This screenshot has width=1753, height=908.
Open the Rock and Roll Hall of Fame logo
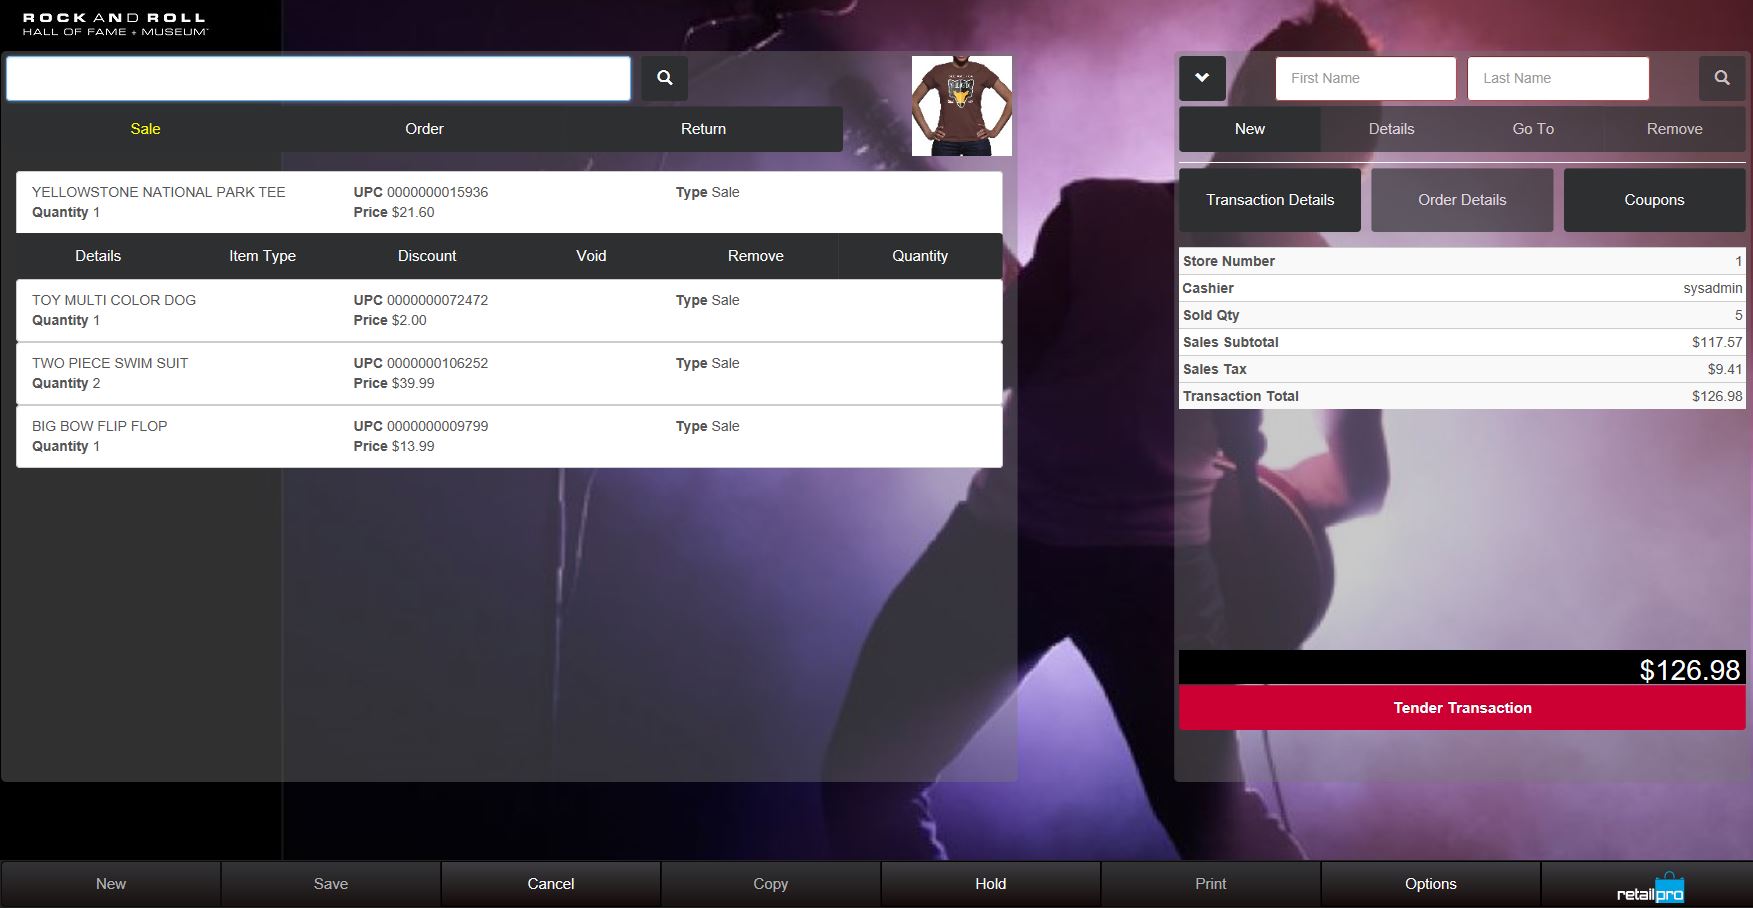coord(115,25)
